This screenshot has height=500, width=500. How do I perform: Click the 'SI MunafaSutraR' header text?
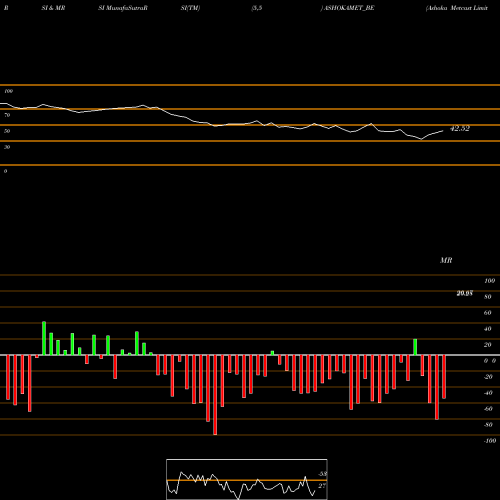pyautogui.click(x=123, y=8)
